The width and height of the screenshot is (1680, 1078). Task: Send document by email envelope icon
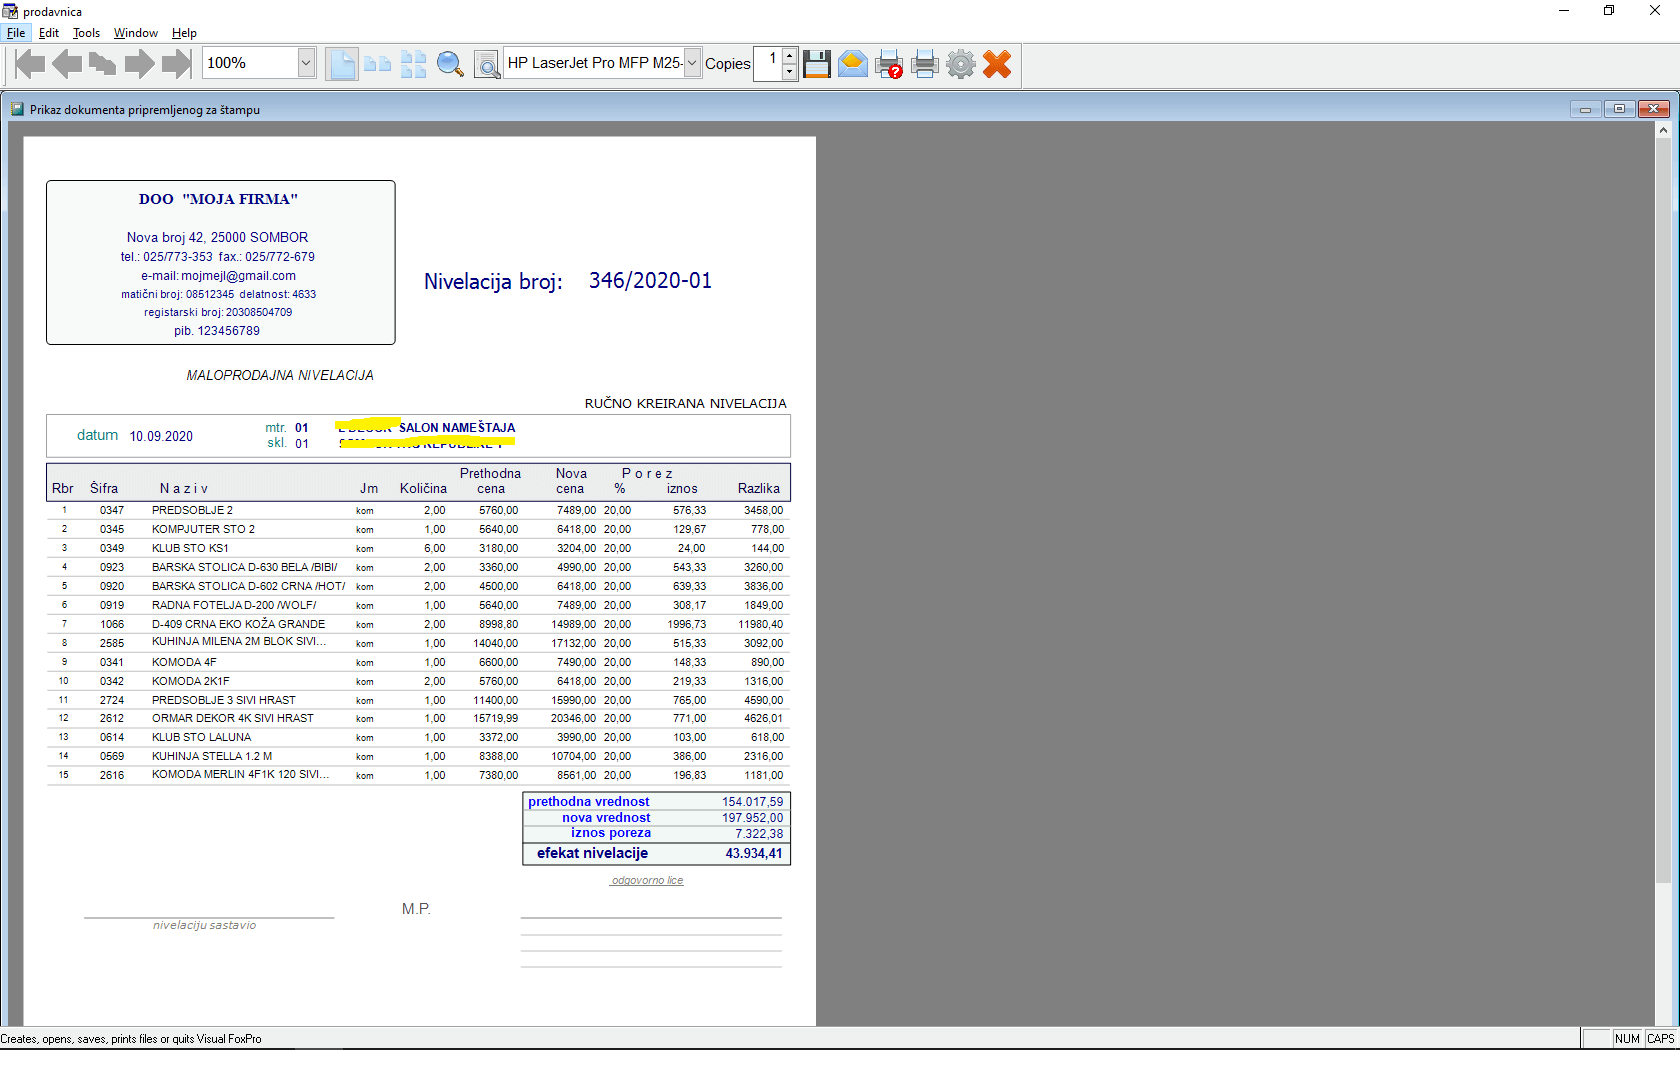click(x=853, y=64)
